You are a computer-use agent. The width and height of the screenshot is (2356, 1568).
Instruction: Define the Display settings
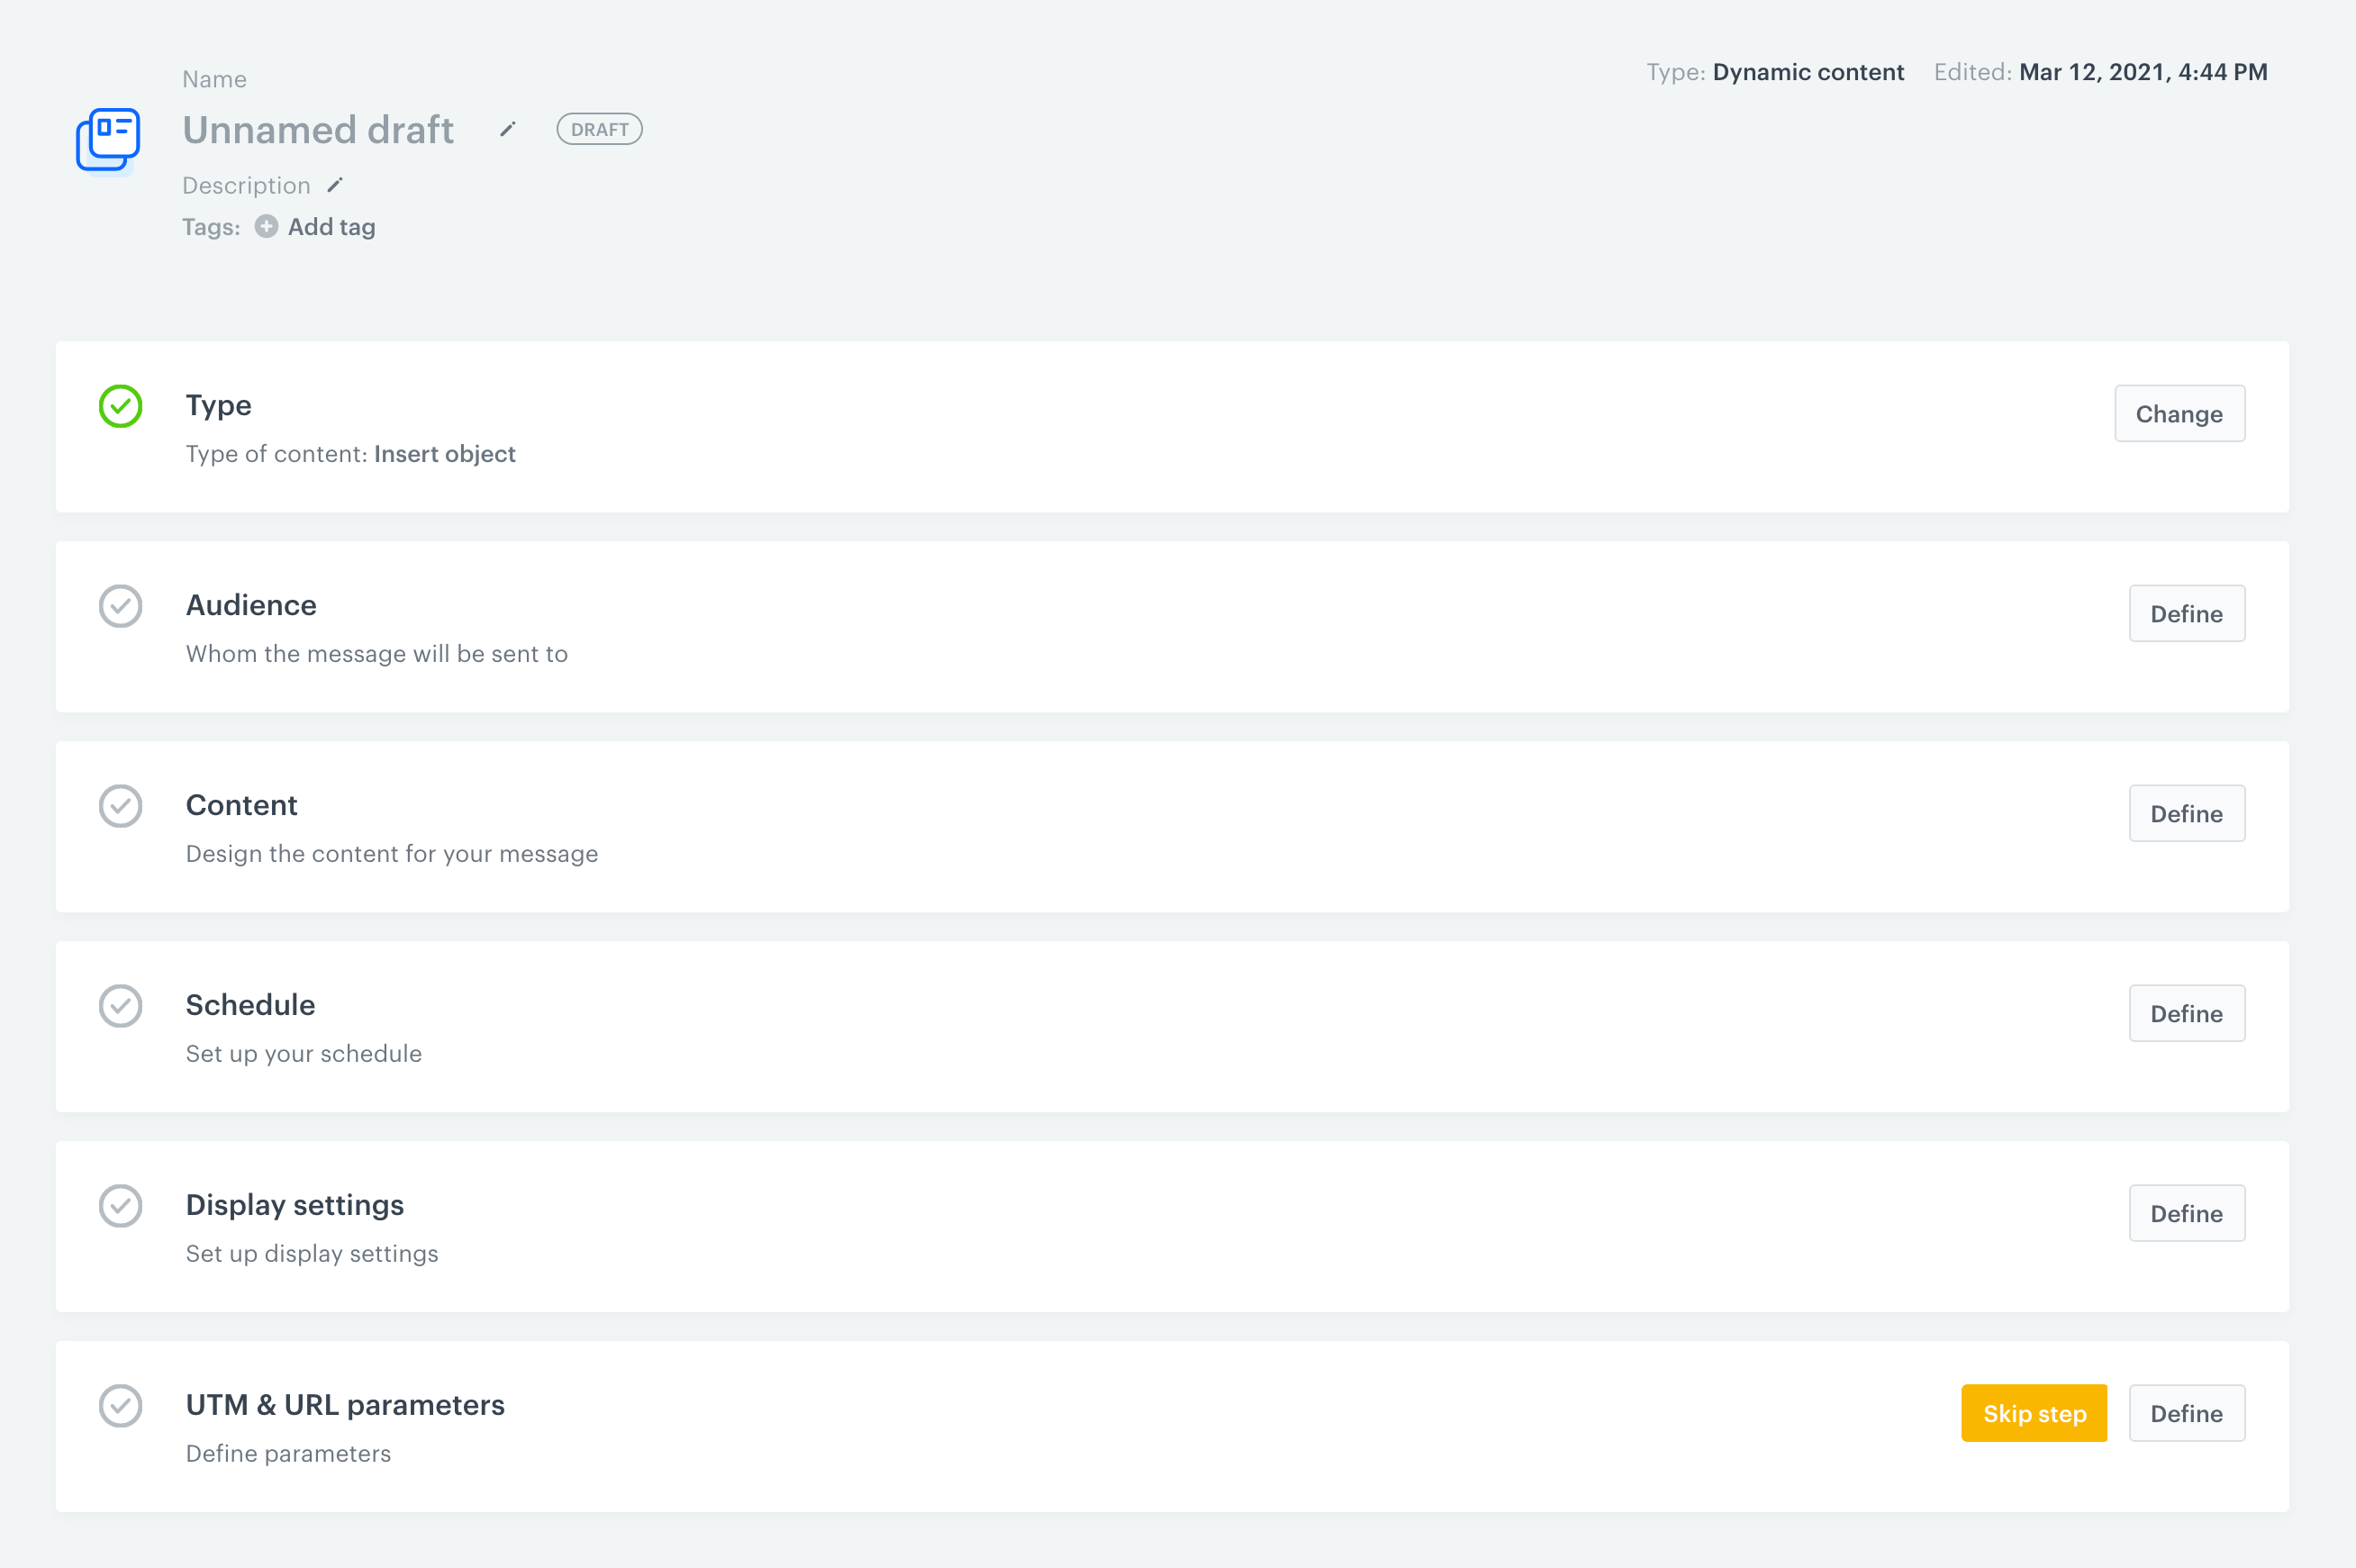2187,1213
